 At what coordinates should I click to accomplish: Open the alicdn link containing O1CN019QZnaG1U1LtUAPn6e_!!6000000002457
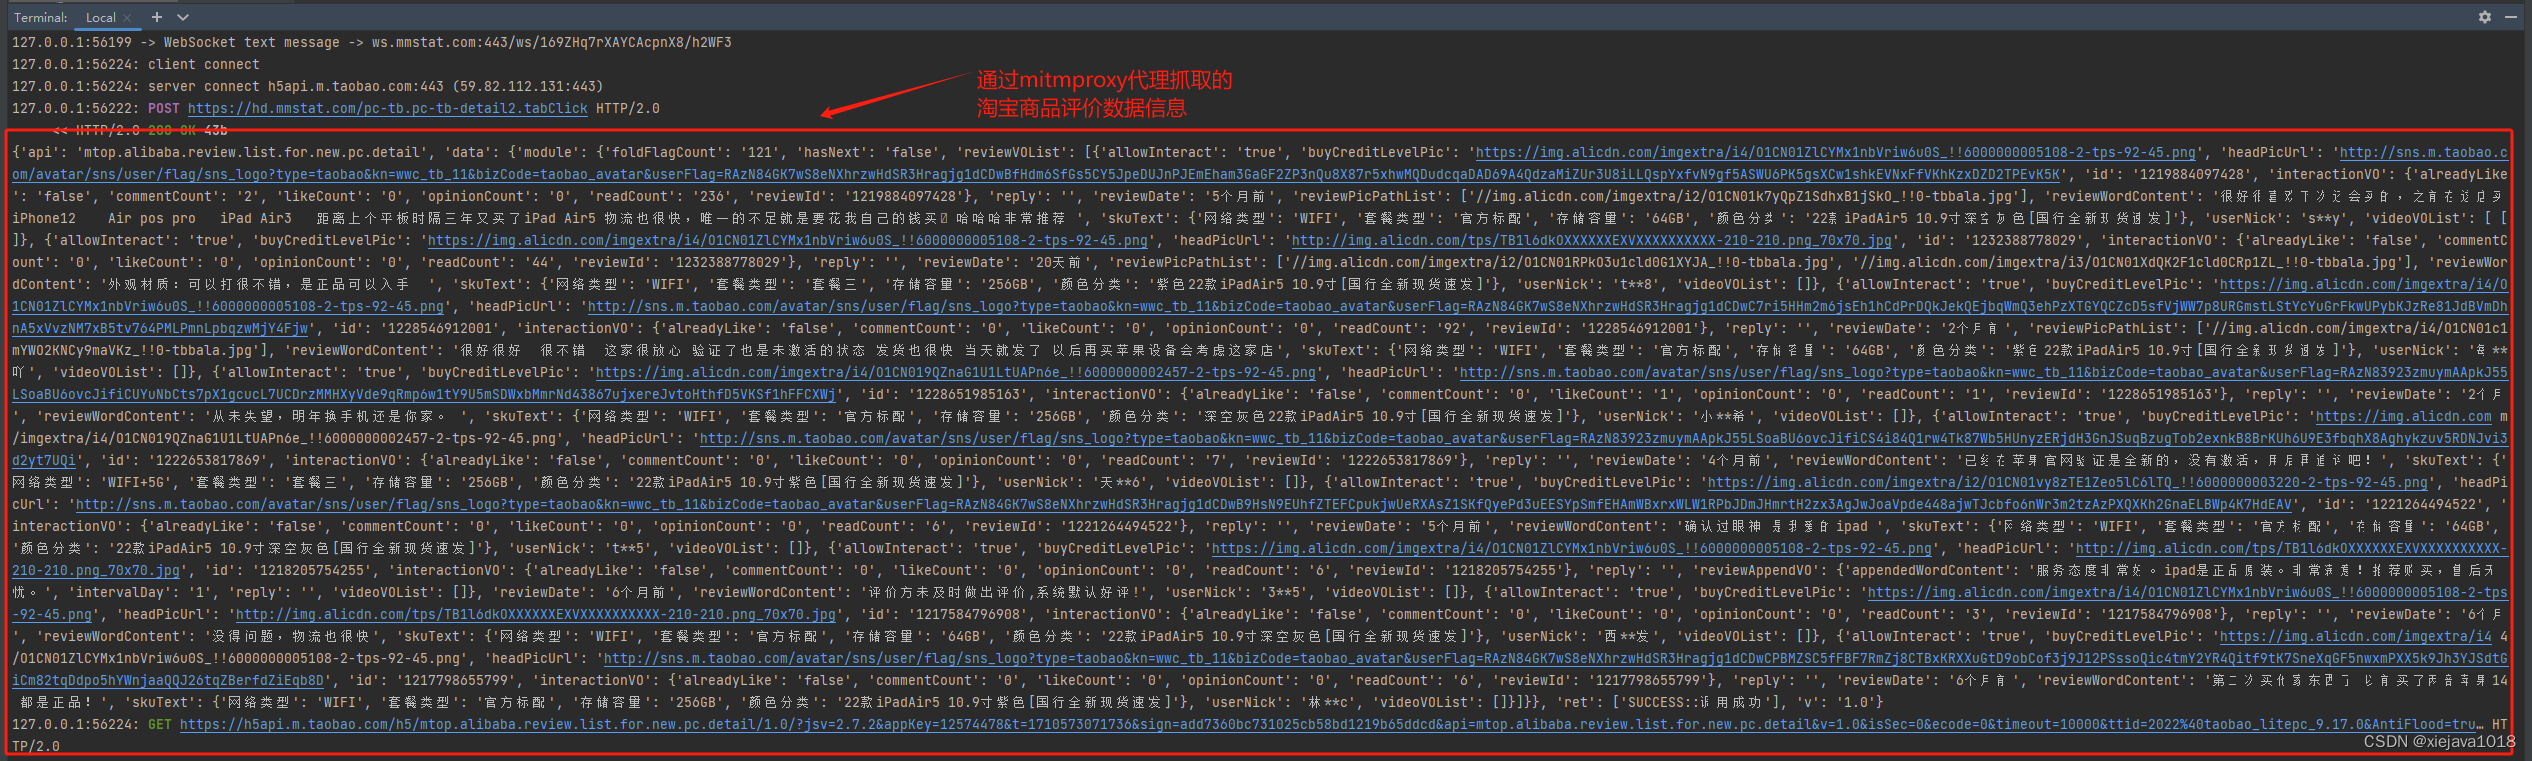pyautogui.click(x=955, y=372)
